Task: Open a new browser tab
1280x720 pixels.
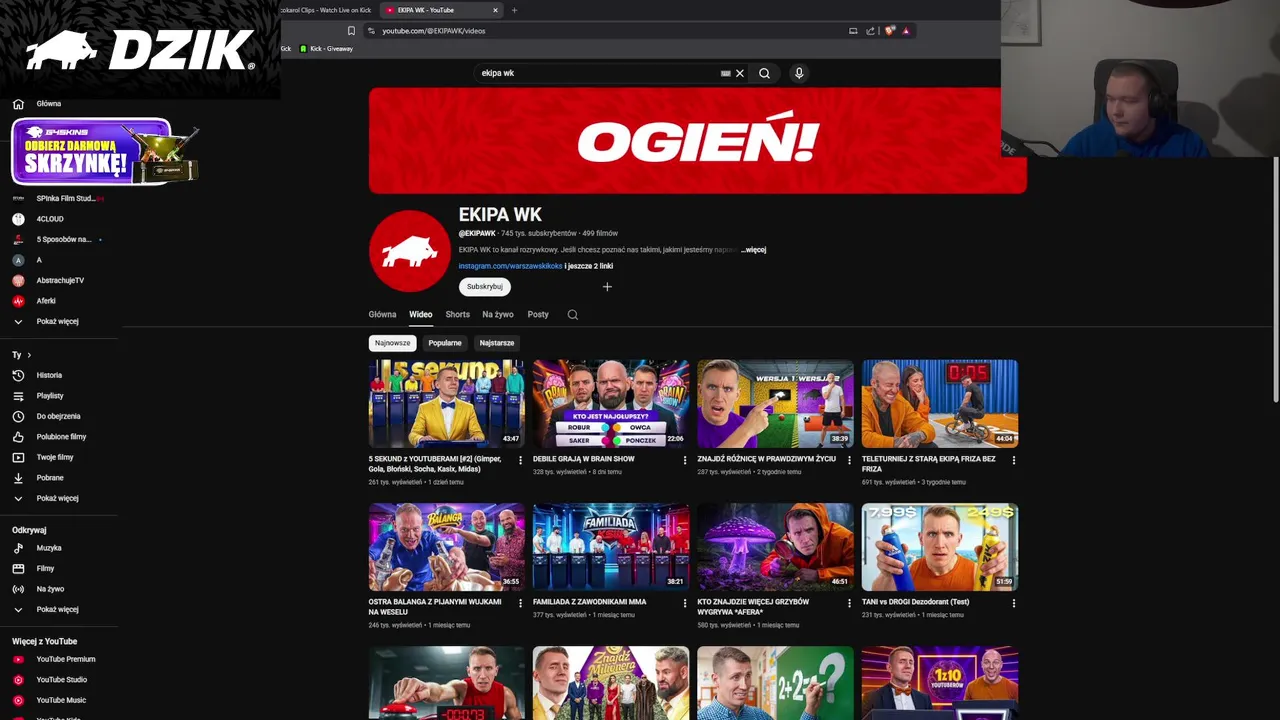Action: pos(514,10)
